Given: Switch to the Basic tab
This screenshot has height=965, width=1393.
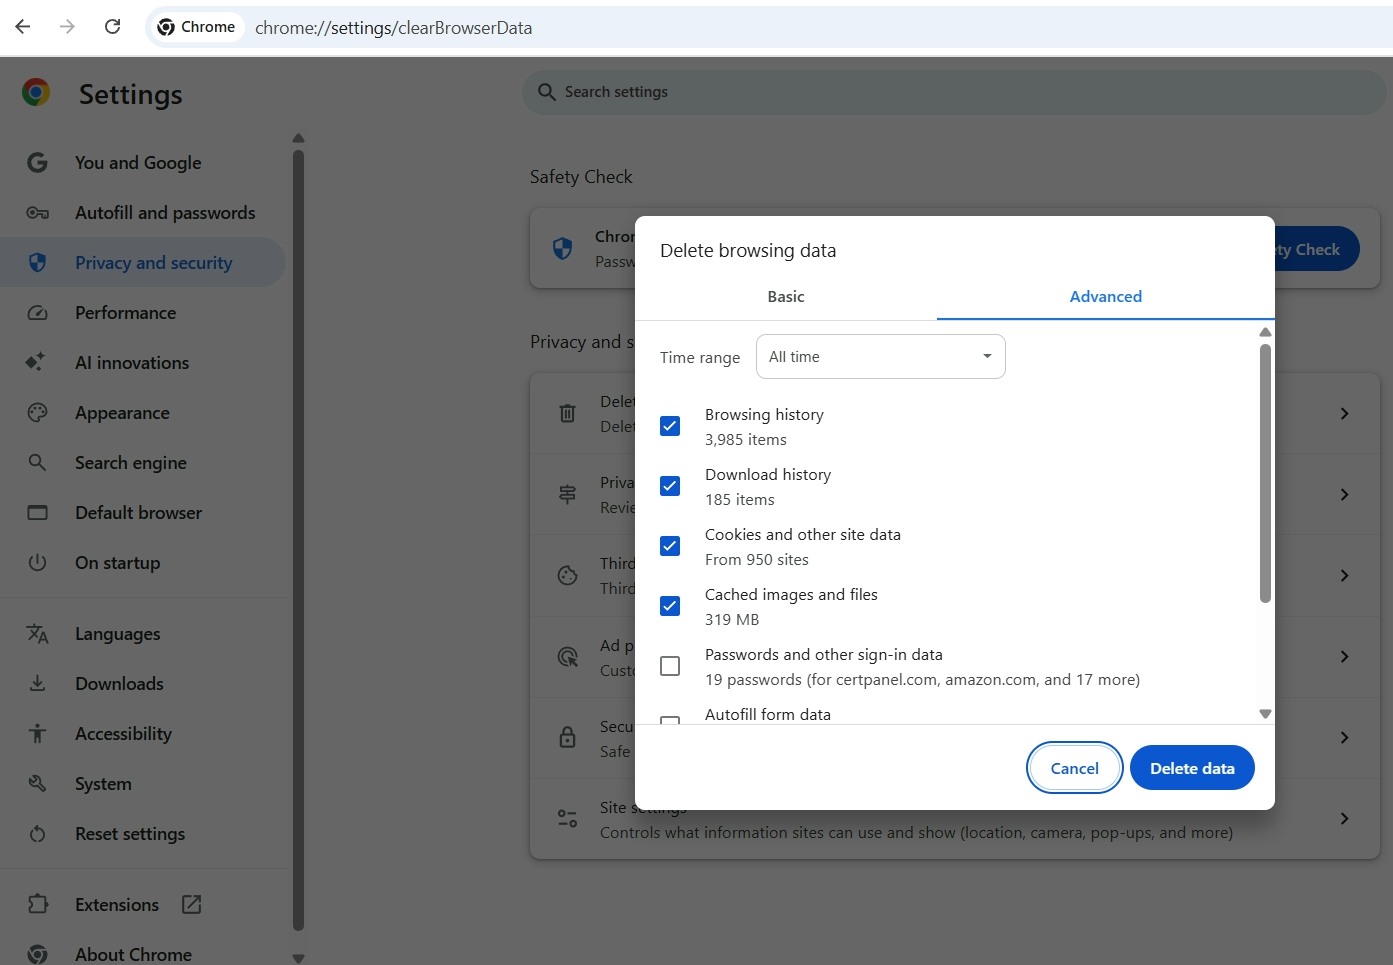Looking at the screenshot, I should (x=785, y=297).
